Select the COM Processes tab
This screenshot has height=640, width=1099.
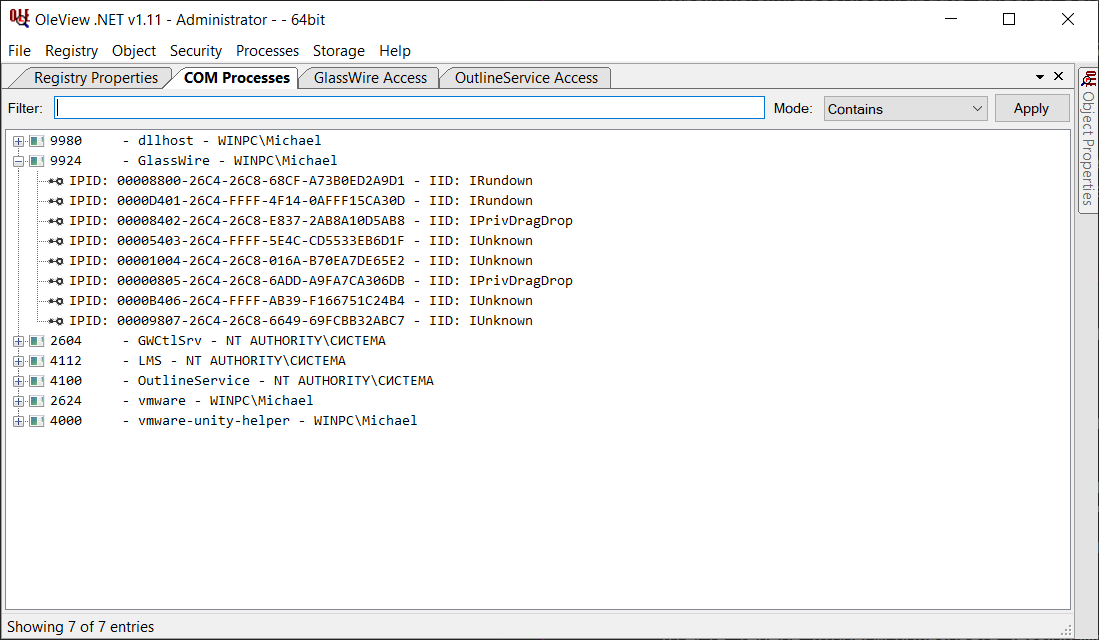[237, 78]
